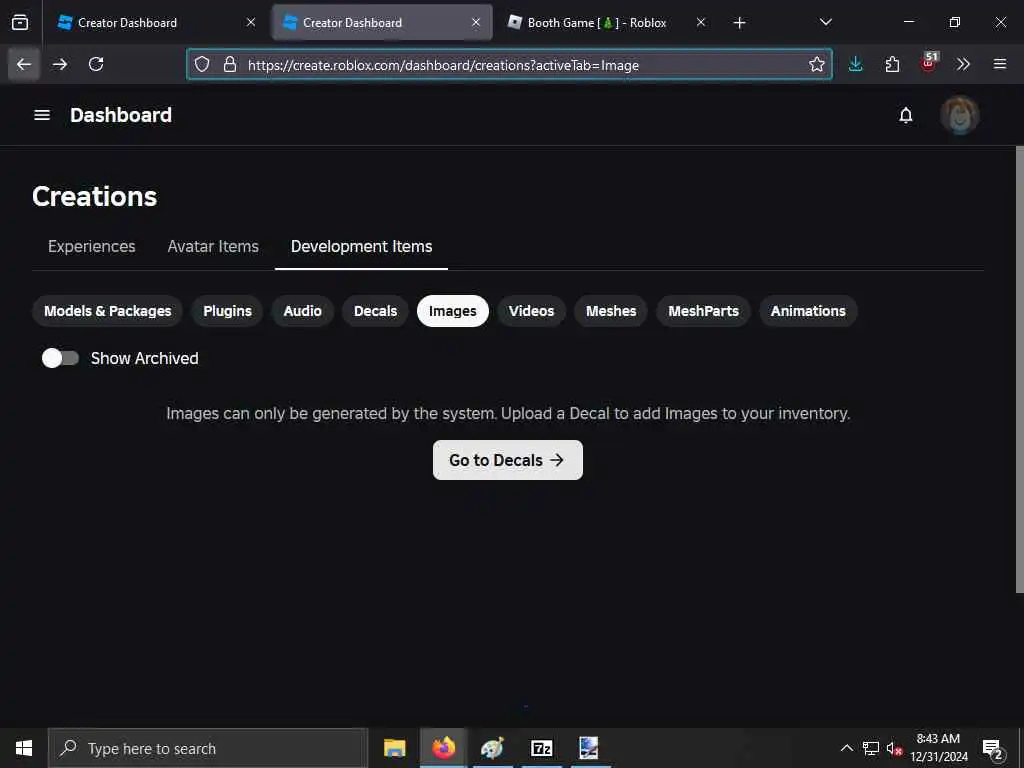Image resolution: width=1024 pixels, height=768 pixels.
Task: Click the Dashboard title text
Action: [121, 115]
